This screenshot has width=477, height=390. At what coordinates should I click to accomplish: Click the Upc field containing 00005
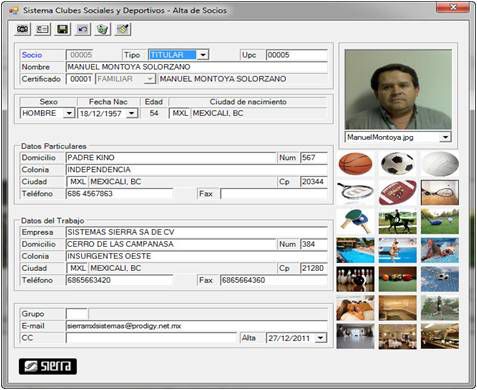(x=297, y=55)
